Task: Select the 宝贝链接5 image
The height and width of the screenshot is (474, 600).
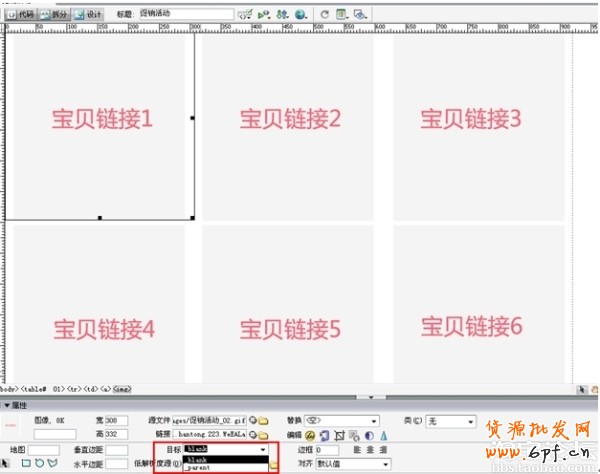Action: point(290,327)
